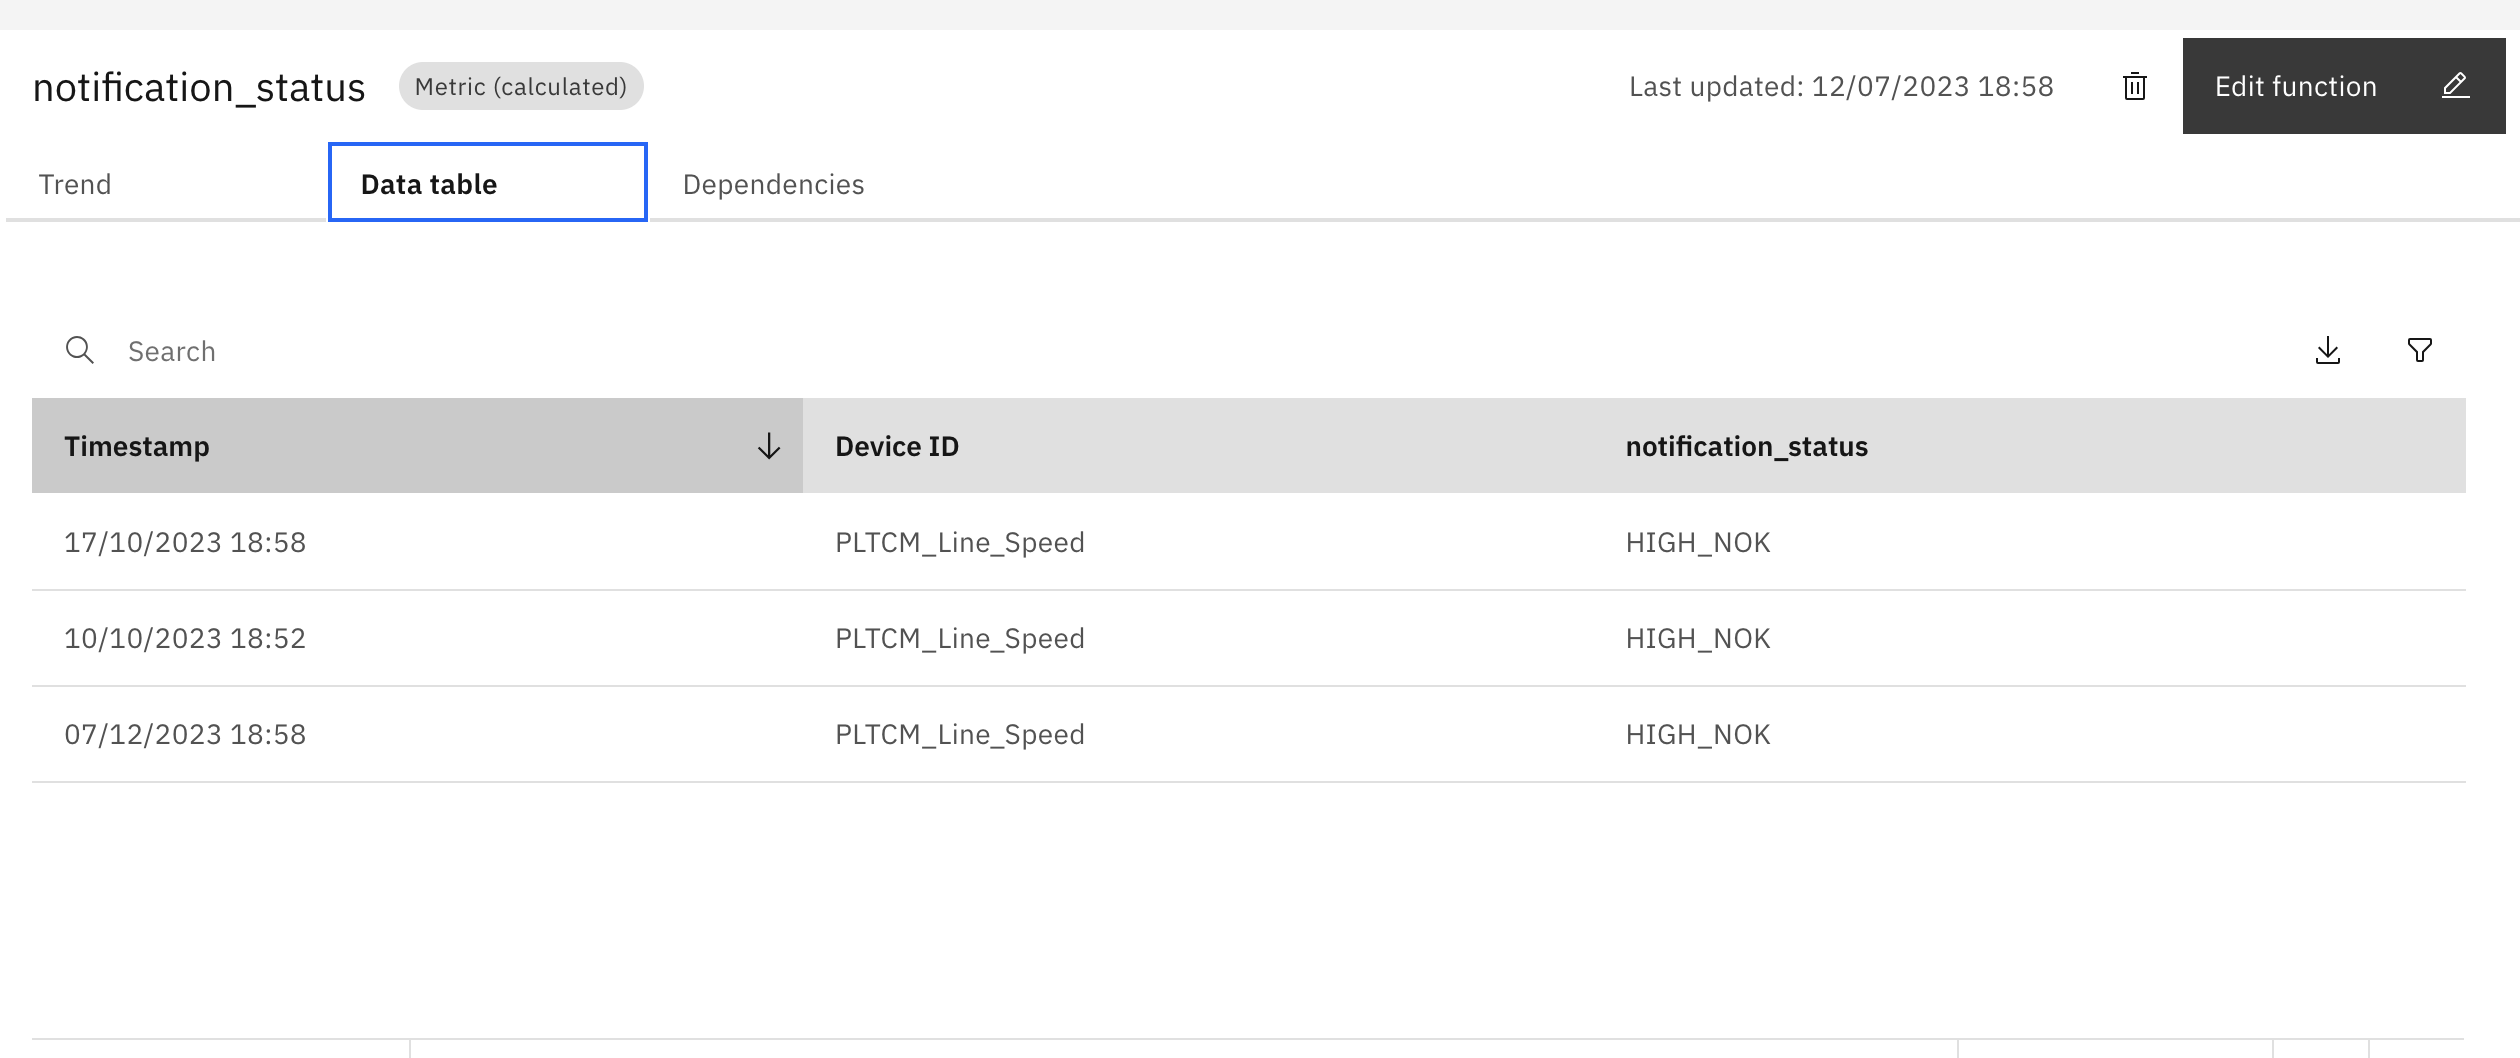The image size is (2520, 1058).
Task: Select the Data table tab label
Action: point(428,184)
